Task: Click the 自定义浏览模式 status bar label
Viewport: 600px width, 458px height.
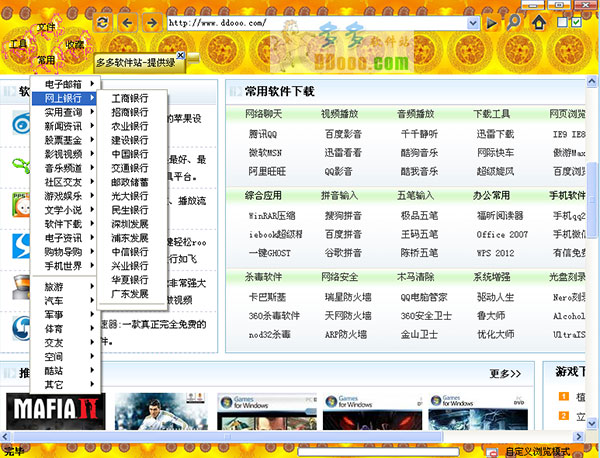Action: click(538, 451)
